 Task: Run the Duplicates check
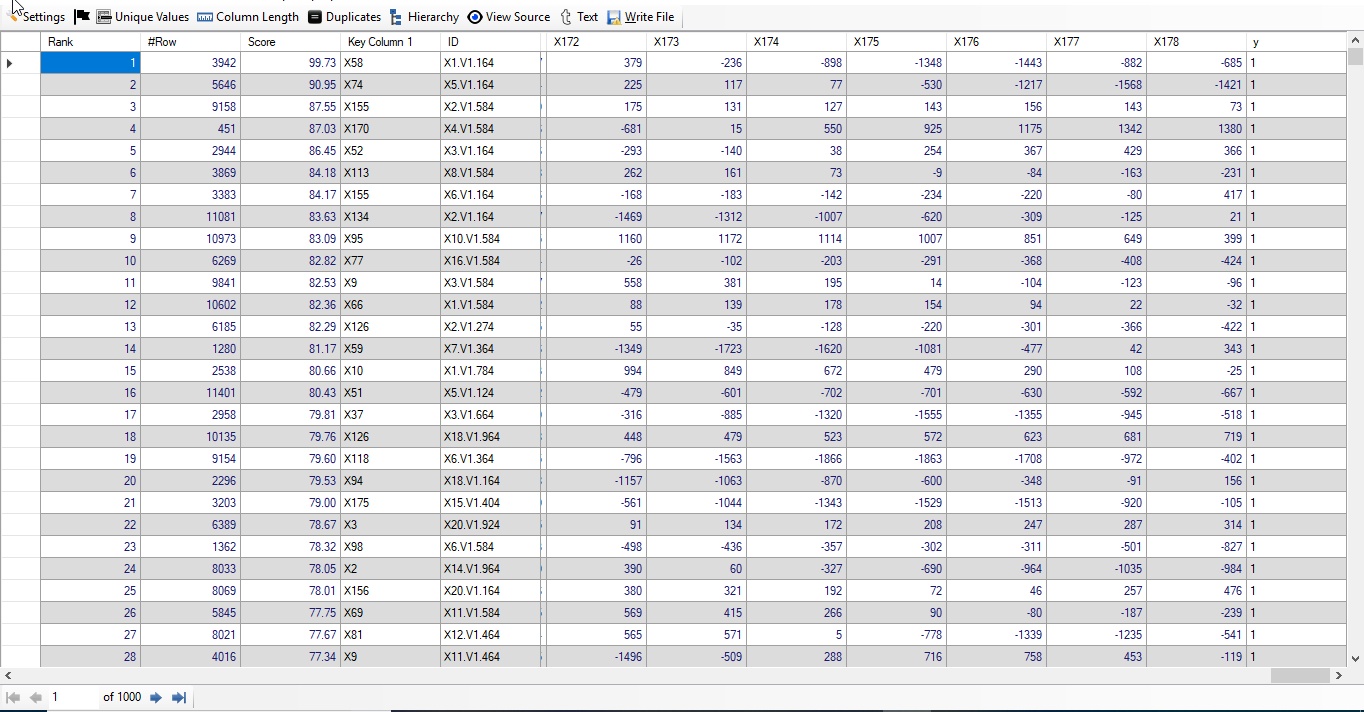coord(344,17)
